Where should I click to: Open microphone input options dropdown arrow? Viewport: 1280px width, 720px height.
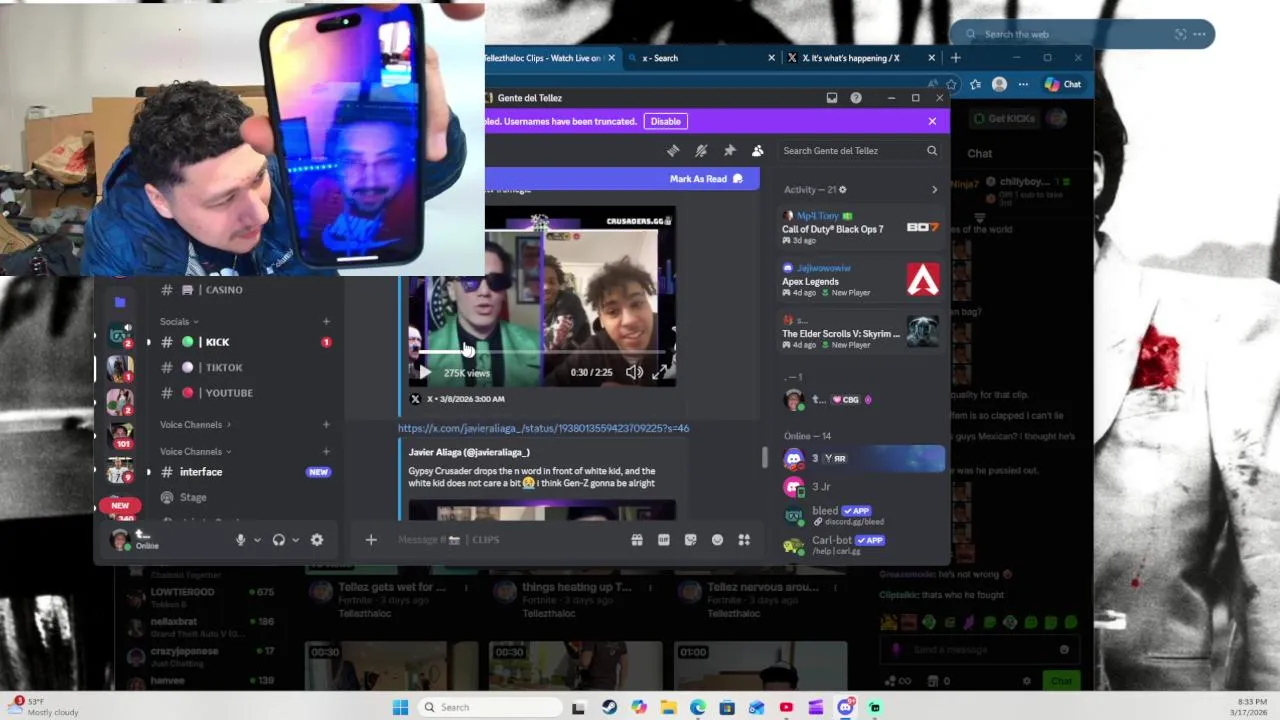coord(257,540)
